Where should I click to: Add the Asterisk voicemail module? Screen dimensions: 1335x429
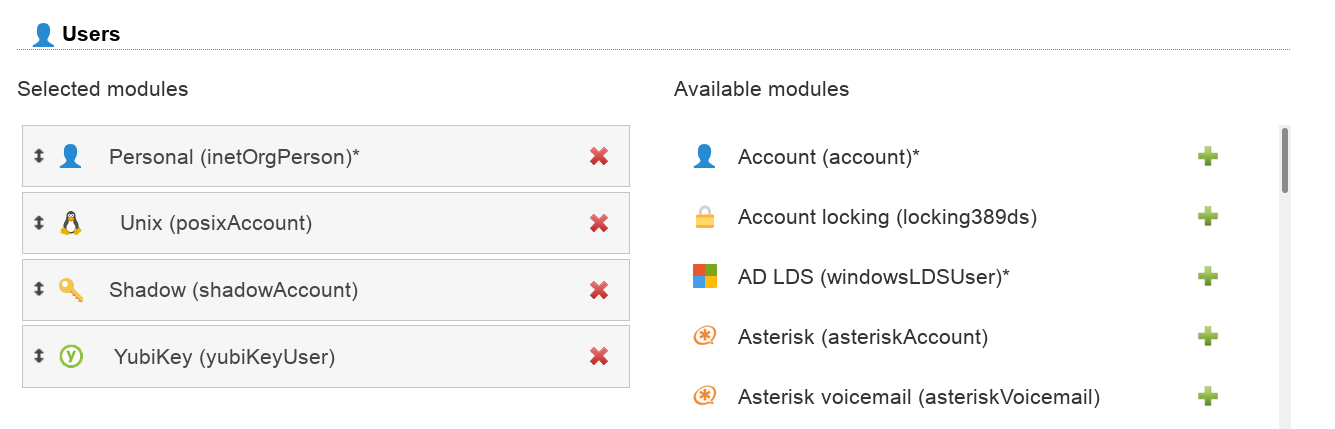tap(1208, 397)
